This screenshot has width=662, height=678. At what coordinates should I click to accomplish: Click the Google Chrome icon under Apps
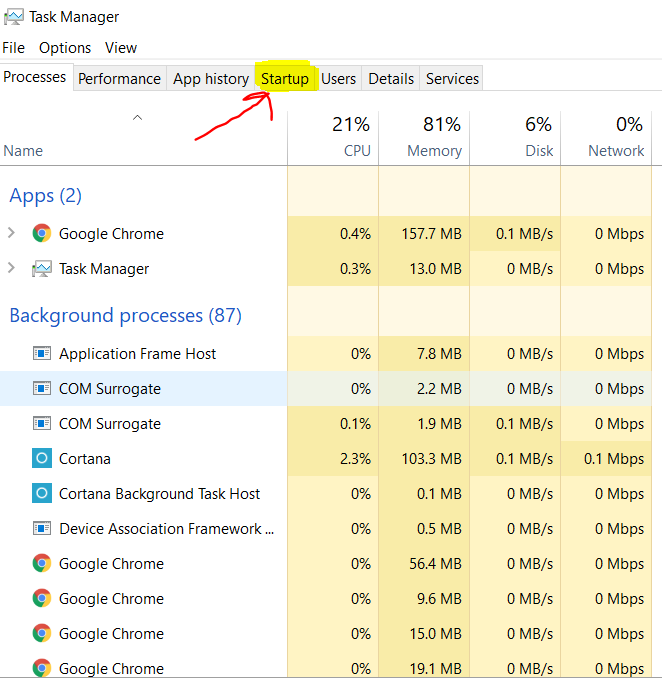(41, 234)
